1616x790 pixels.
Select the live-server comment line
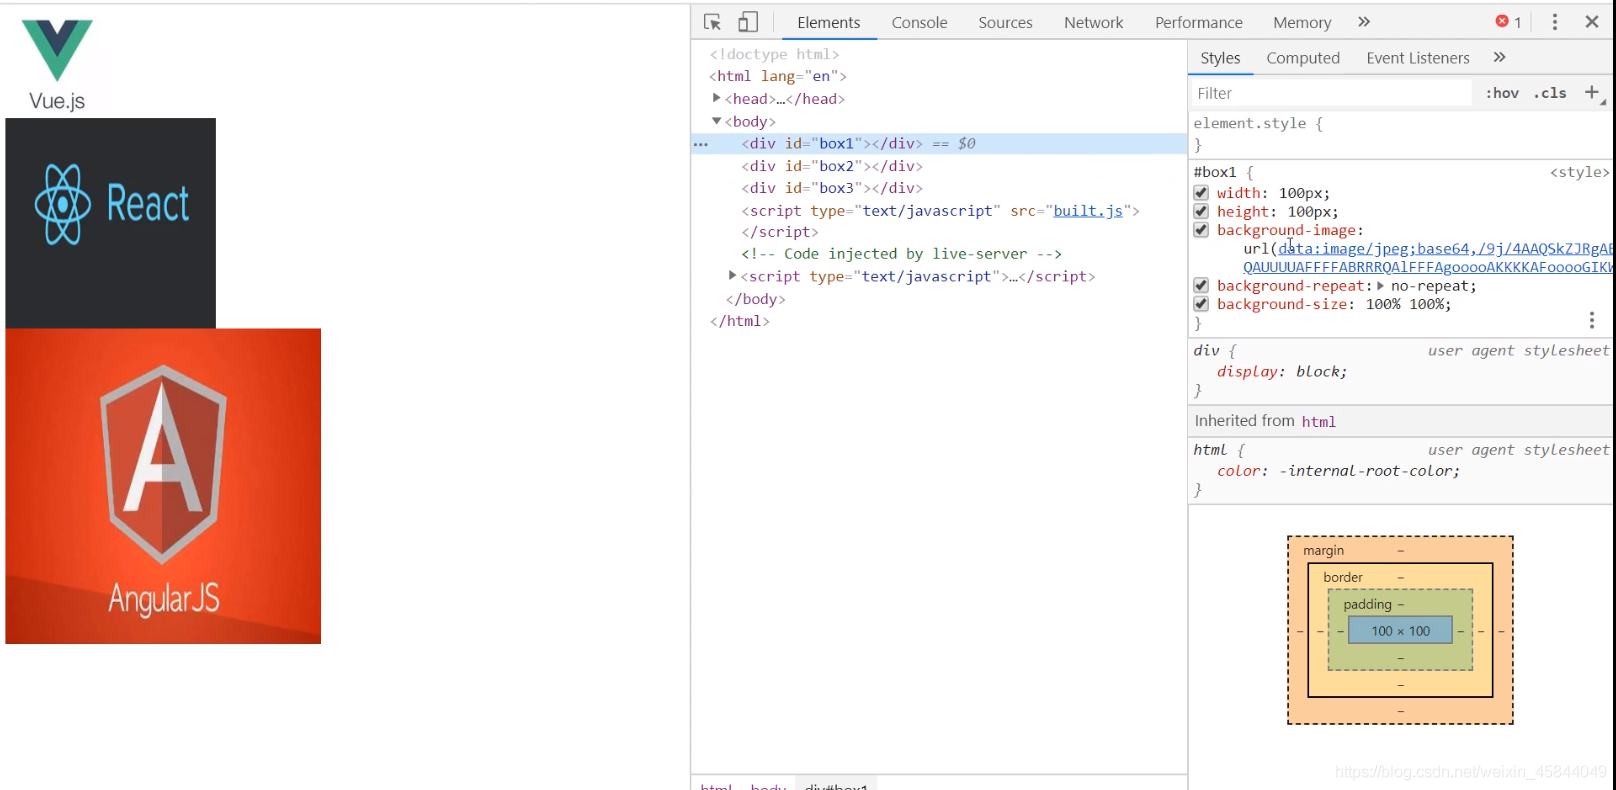(901, 254)
